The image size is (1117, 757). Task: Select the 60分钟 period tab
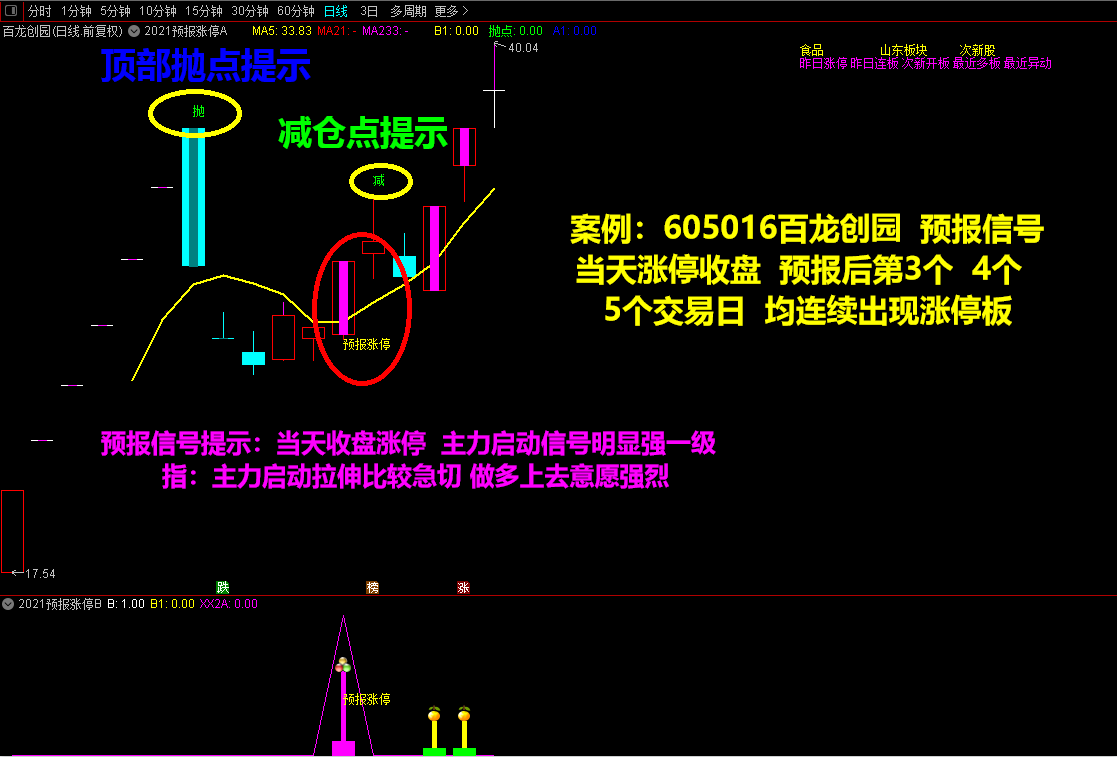[295, 11]
